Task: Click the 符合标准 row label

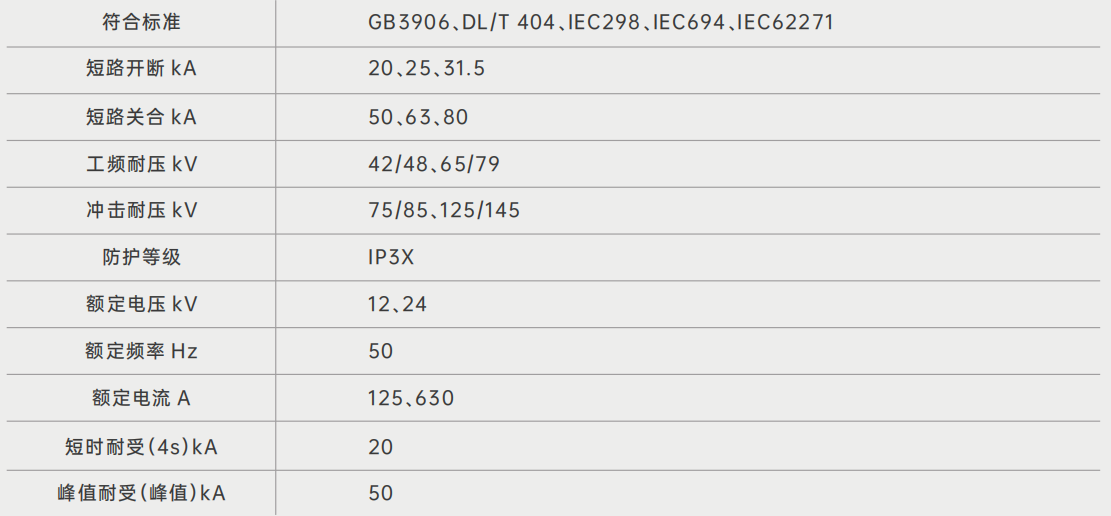Action: pos(141,22)
